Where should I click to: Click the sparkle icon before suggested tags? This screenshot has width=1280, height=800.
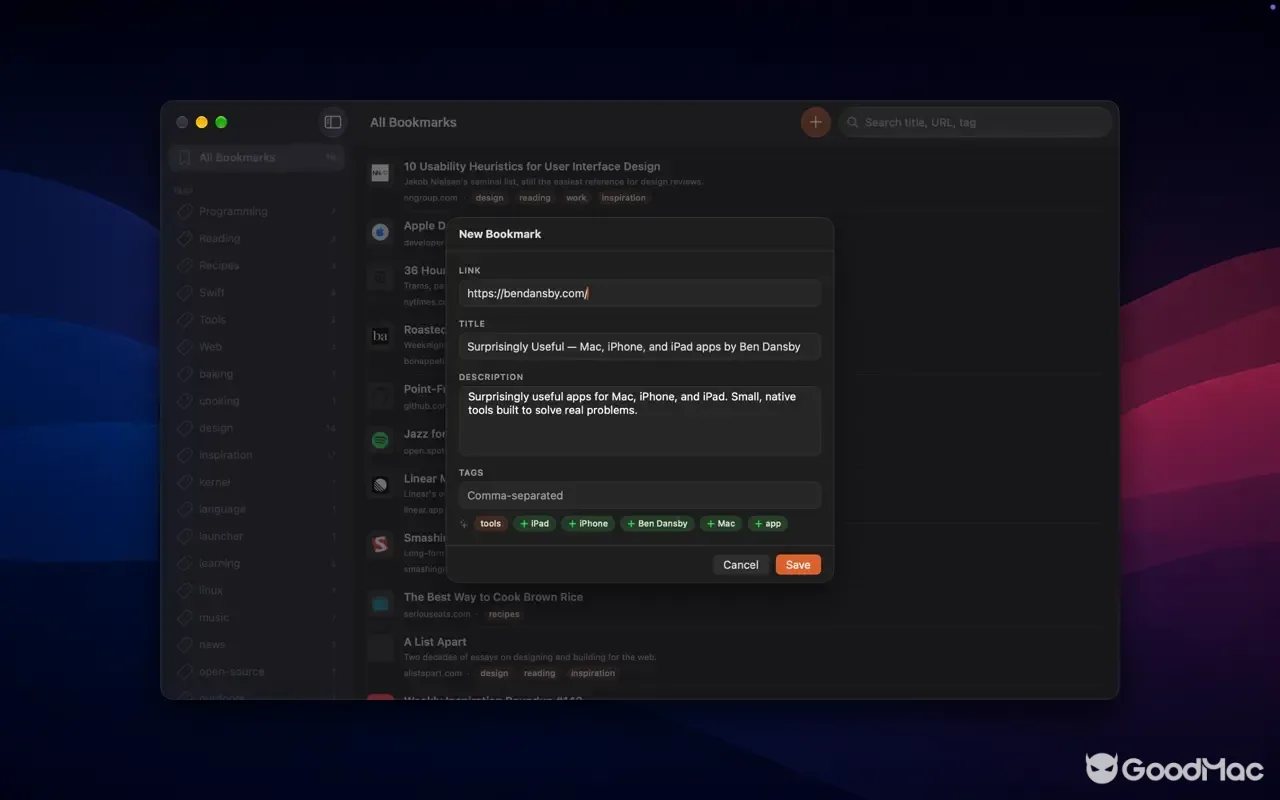(464, 524)
